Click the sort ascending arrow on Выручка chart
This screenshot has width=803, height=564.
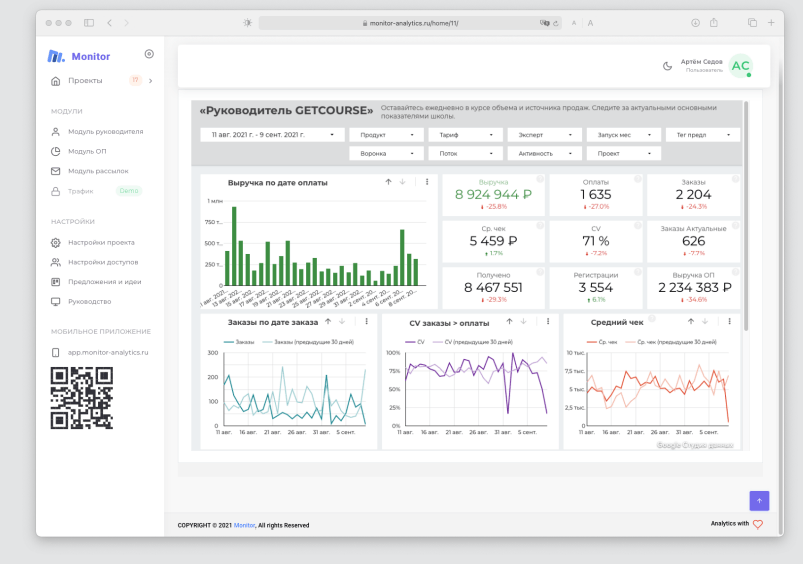pyautogui.click(x=388, y=182)
